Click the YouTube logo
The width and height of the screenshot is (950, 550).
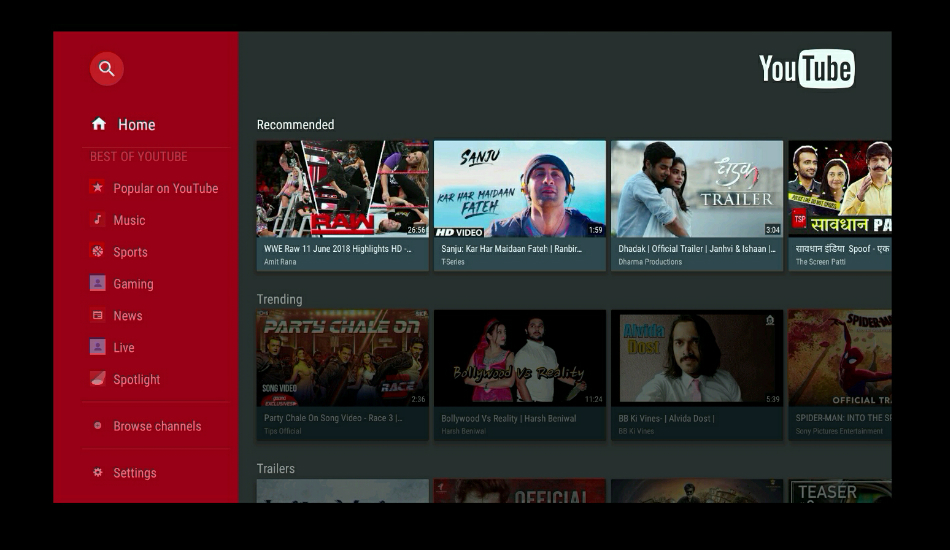806,68
